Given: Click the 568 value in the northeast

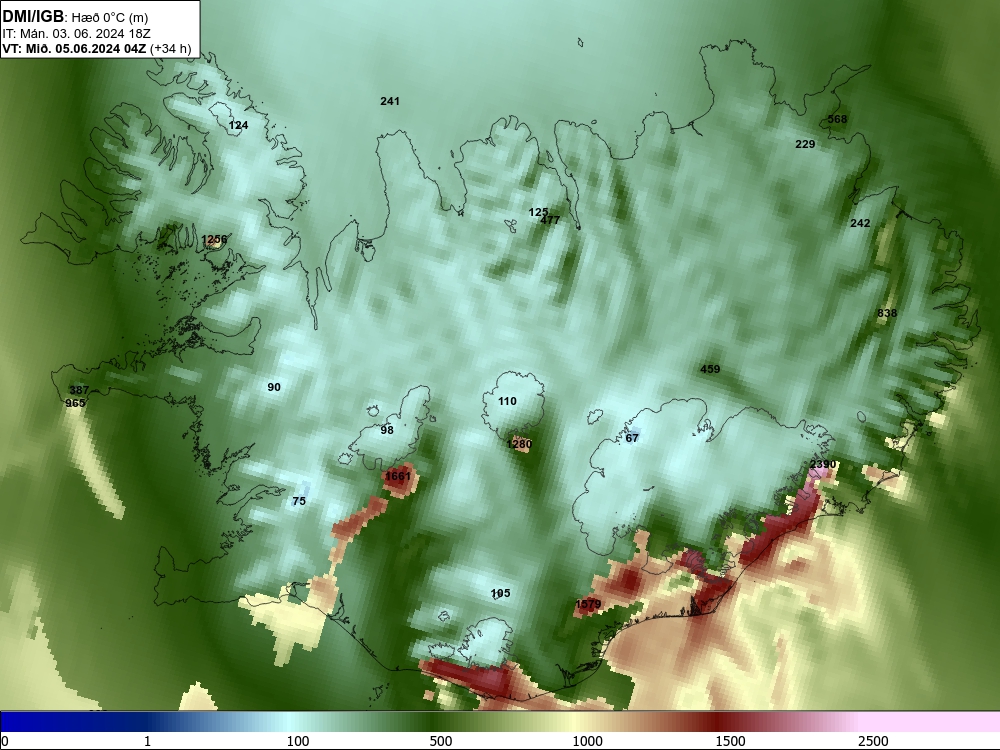Looking at the screenshot, I should [837, 119].
